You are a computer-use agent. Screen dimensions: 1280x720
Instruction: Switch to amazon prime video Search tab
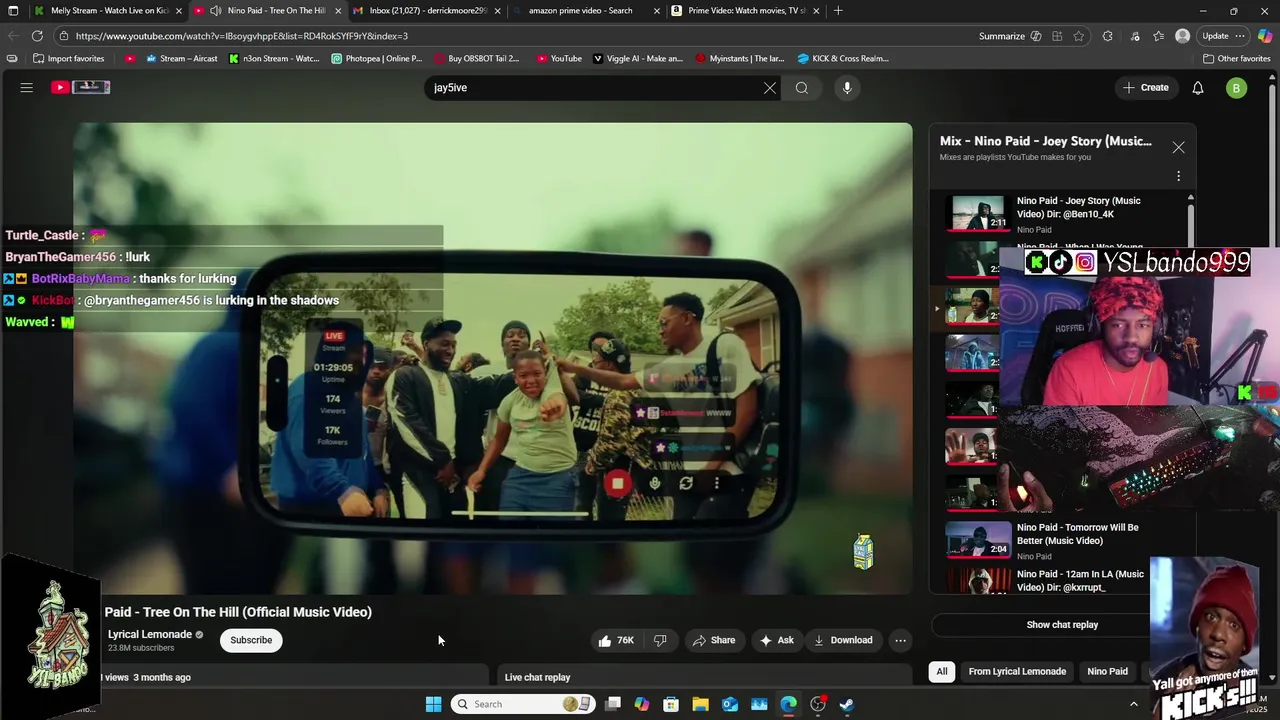[x=586, y=11]
